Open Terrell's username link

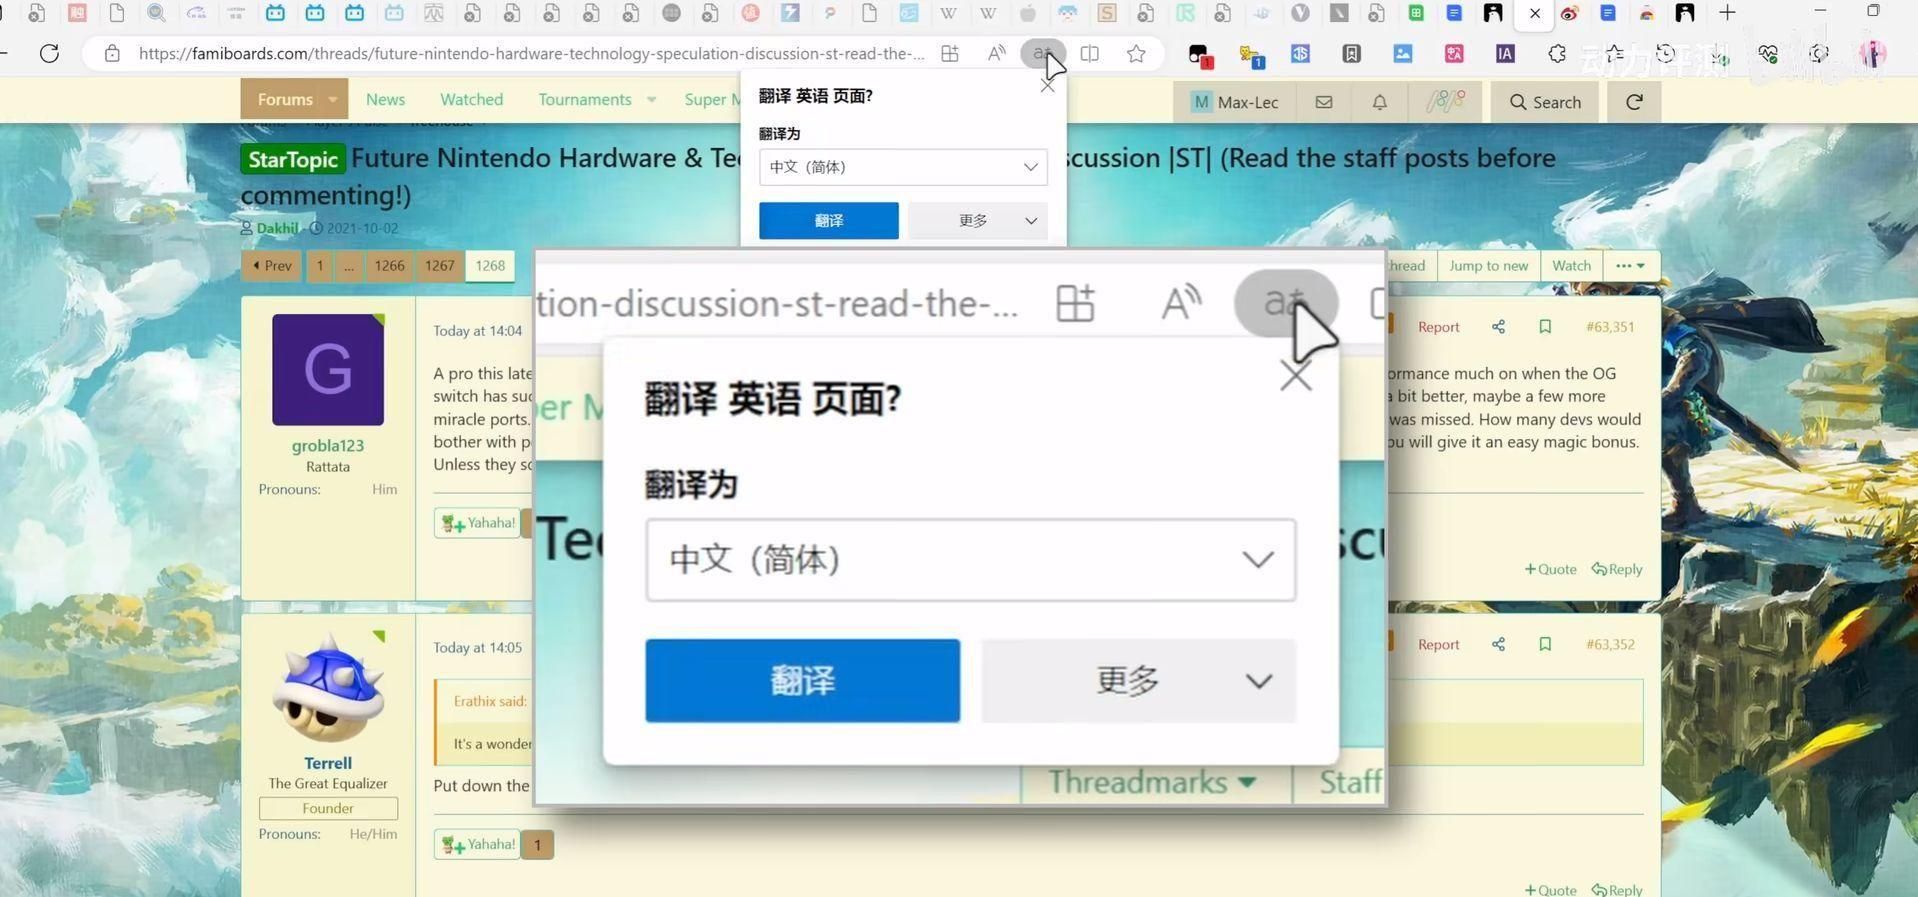(x=328, y=763)
